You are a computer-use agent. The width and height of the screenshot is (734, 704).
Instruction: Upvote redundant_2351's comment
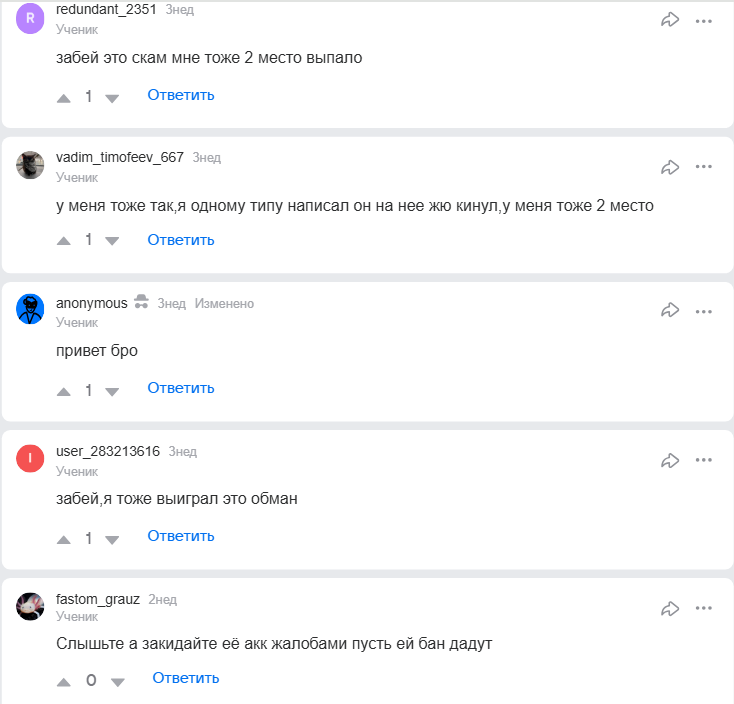(65, 98)
